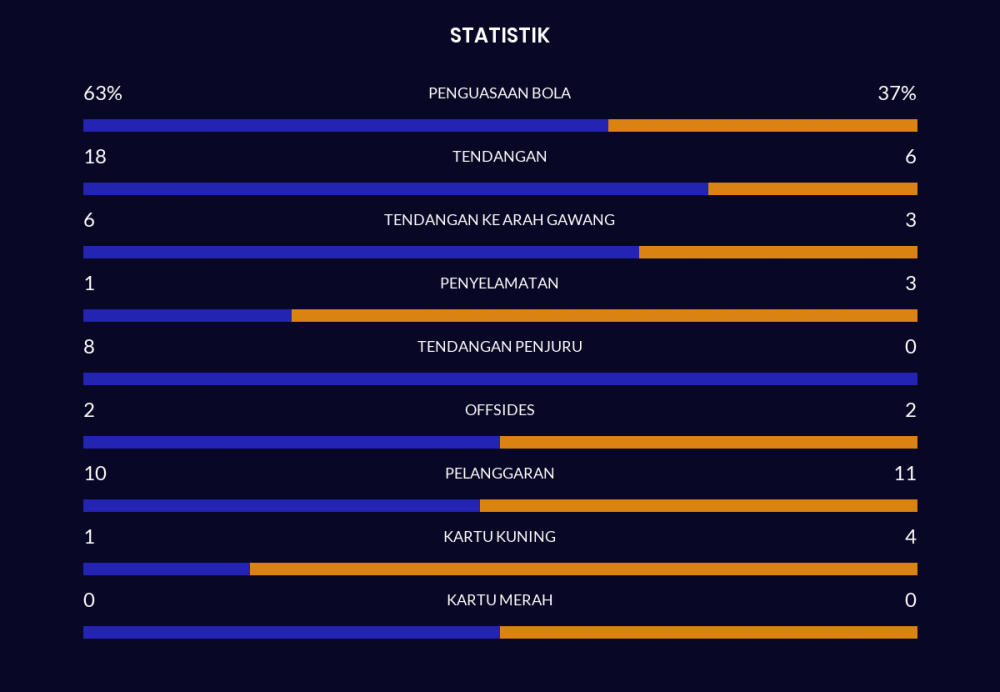The width and height of the screenshot is (1000, 692).
Task: Click the PENYELAMATAN label
Action: point(499,283)
